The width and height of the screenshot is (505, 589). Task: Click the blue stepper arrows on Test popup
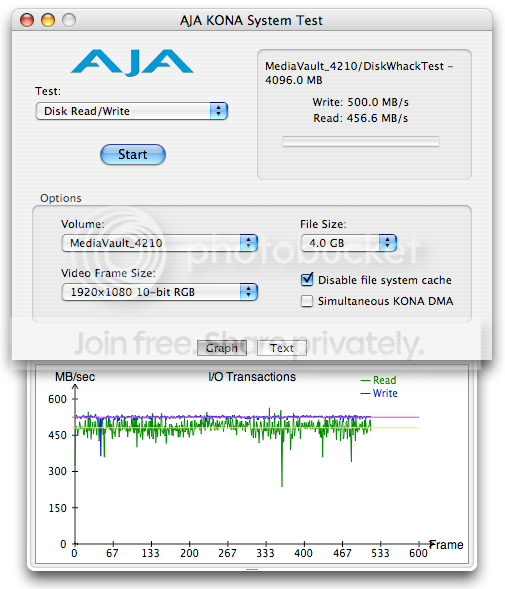[x=219, y=111]
